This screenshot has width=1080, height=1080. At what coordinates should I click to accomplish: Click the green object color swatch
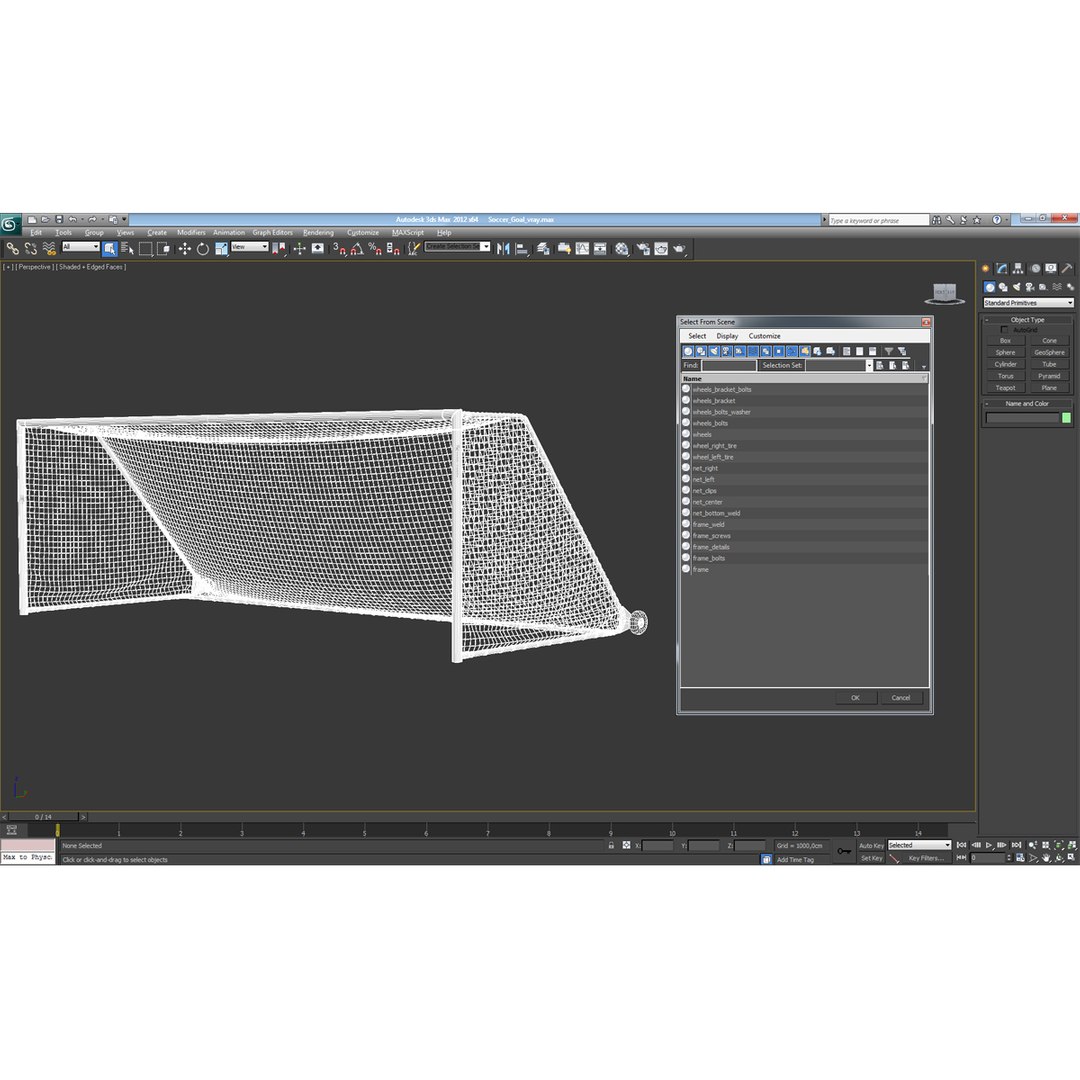pos(1066,418)
